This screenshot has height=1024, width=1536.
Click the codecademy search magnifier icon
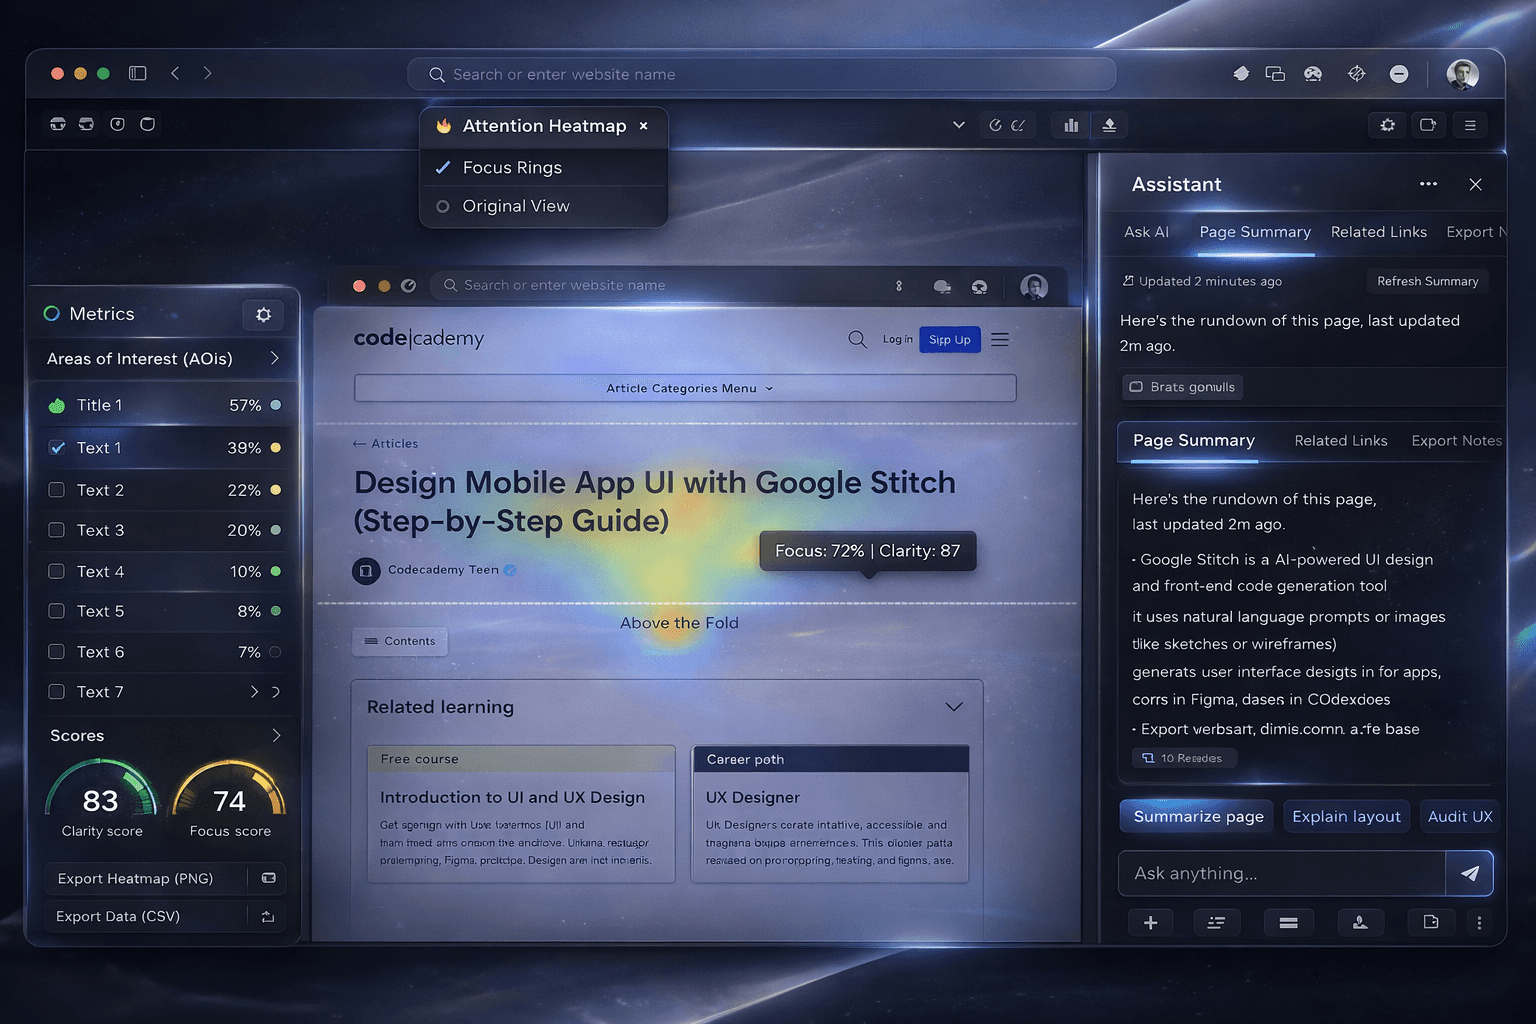[x=857, y=339]
